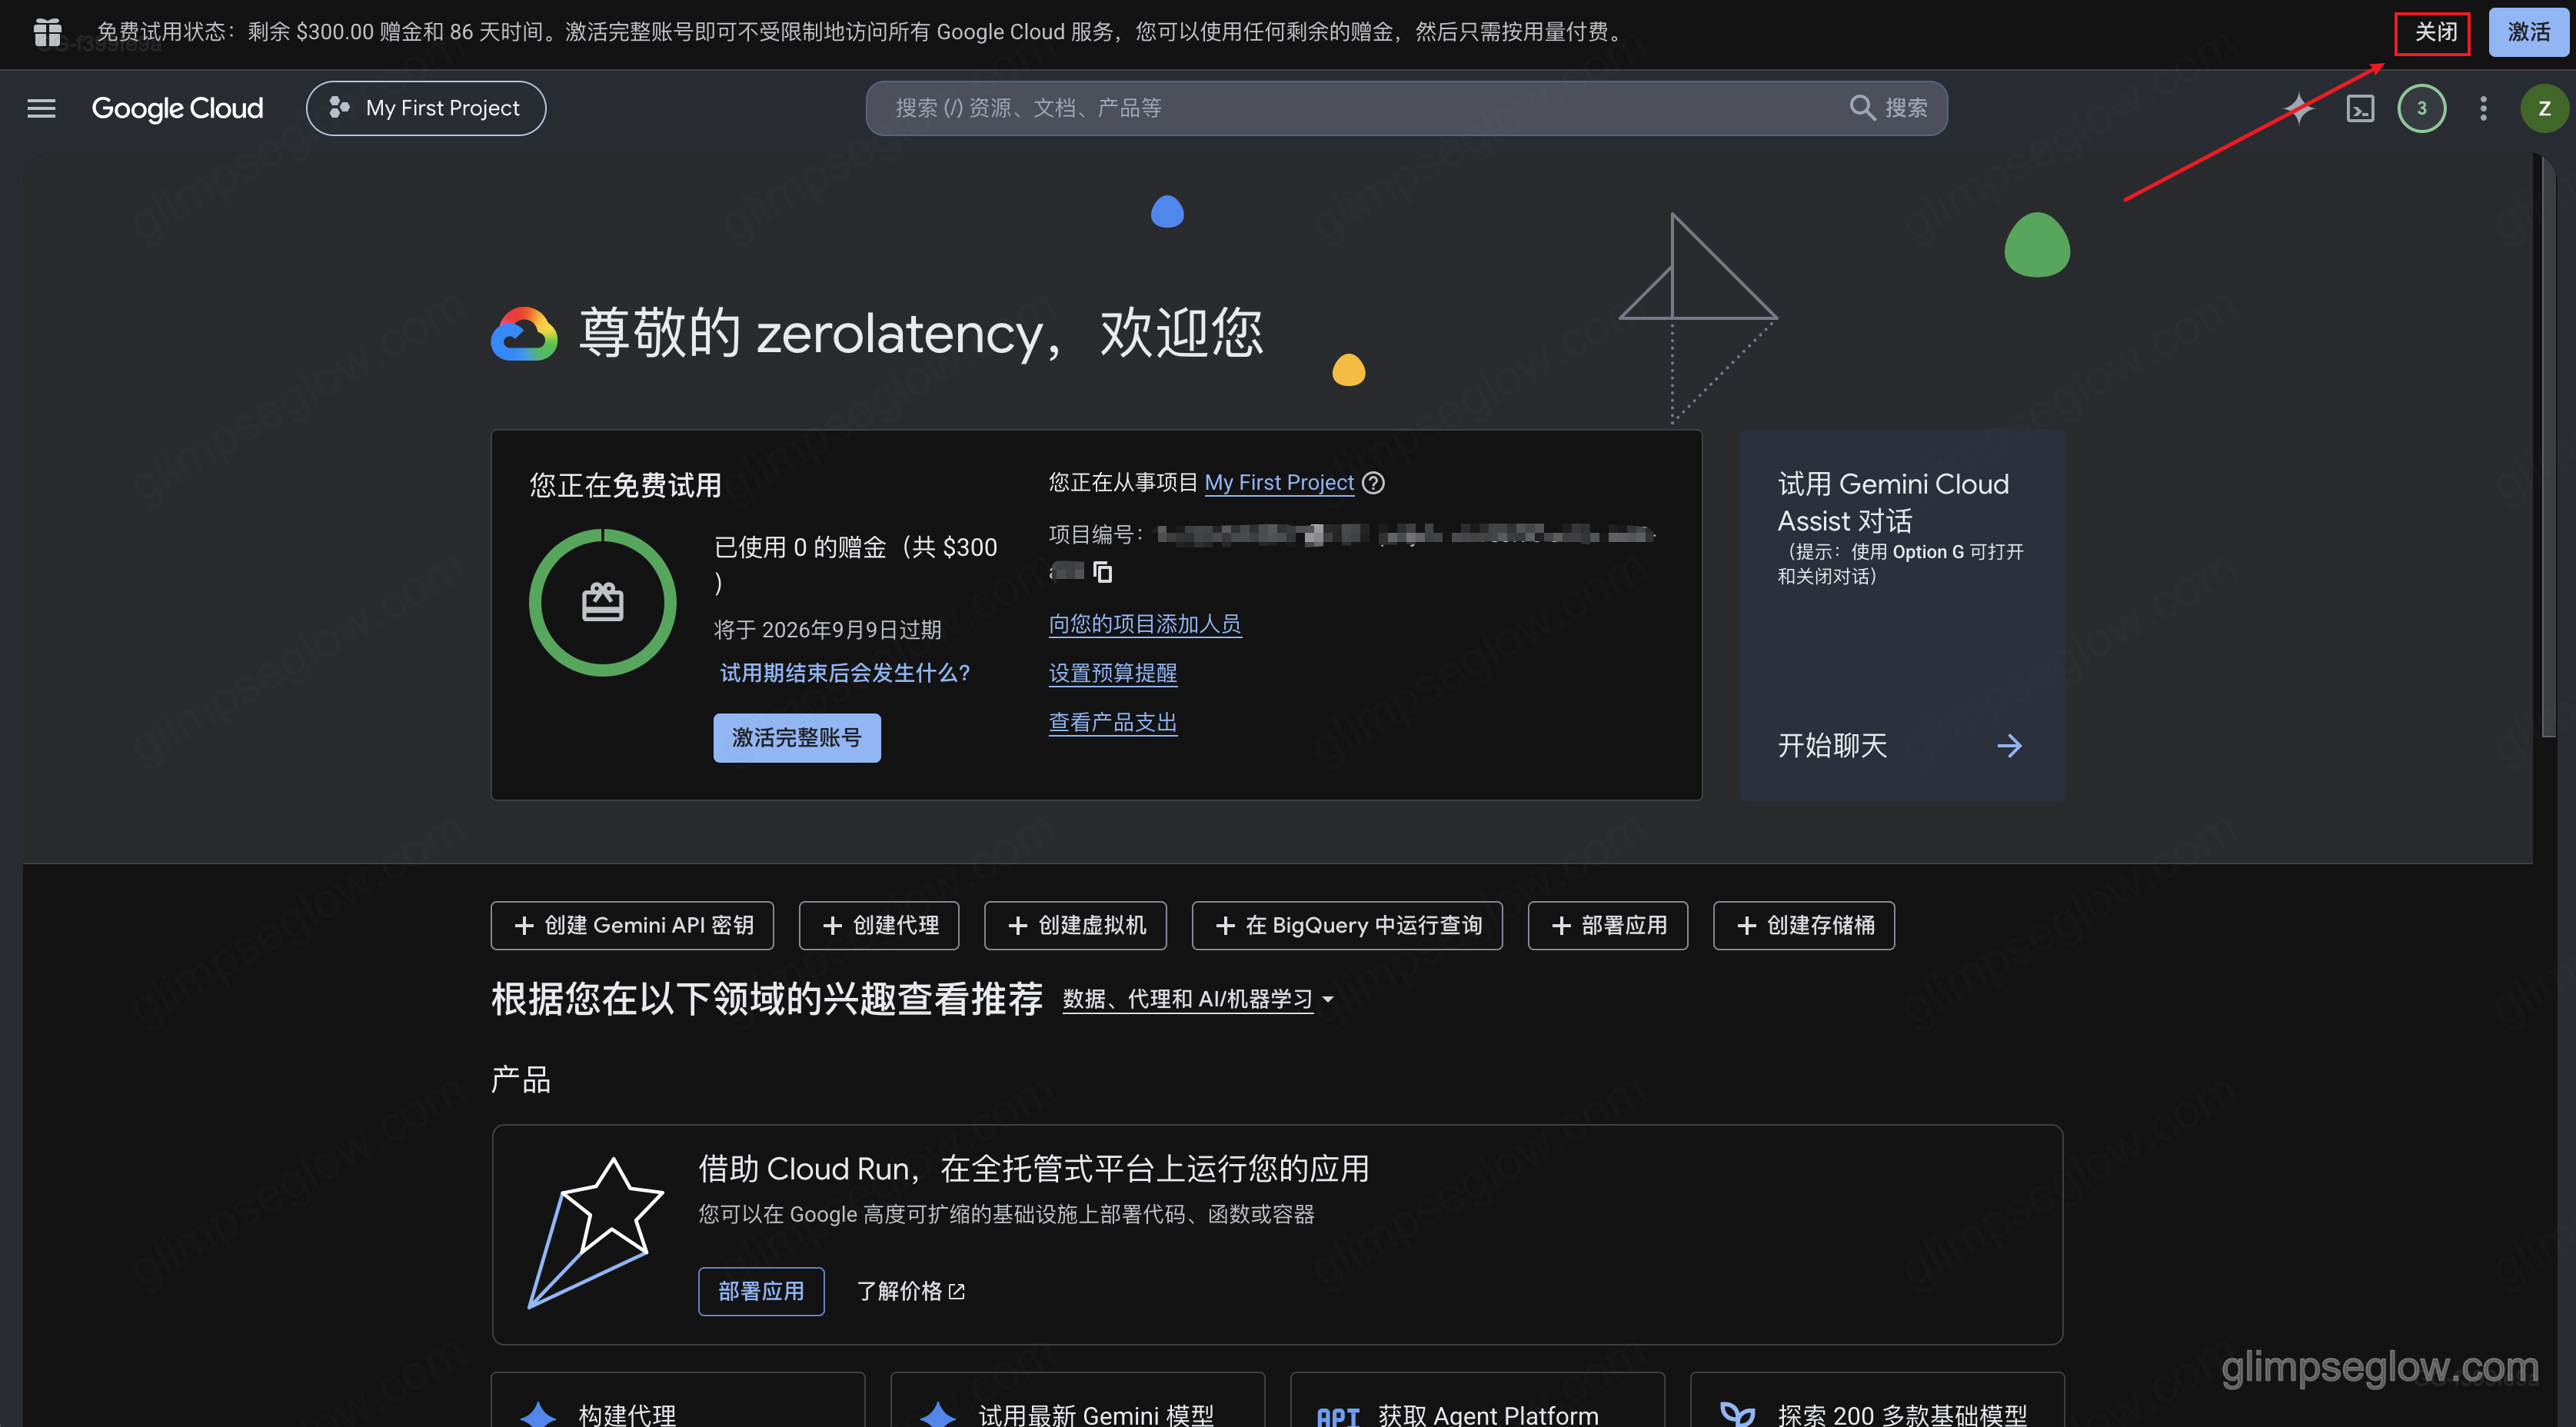This screenshot has width=2576, height=1427.
Task: Open 探索 200 多款基础模型 card
Action: [x=1877, y=1400]
